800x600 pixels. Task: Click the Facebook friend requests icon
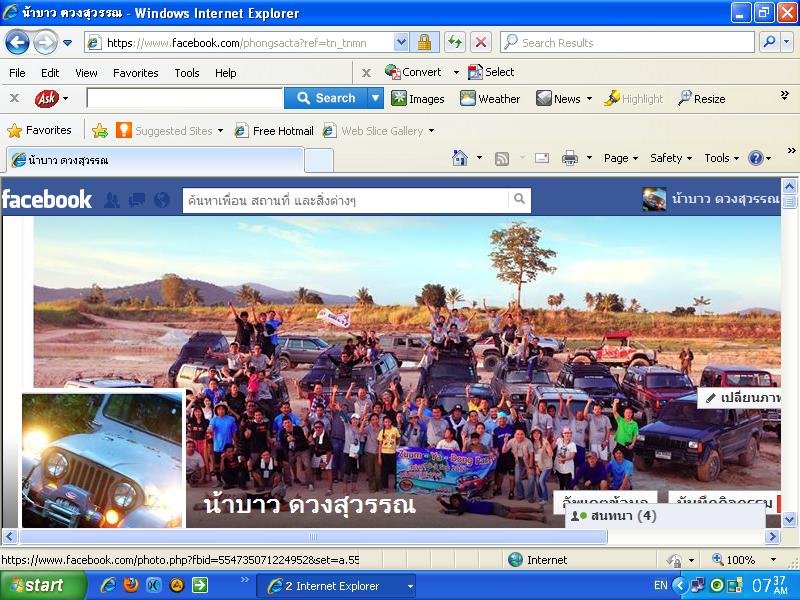click(x=112, y=200)
